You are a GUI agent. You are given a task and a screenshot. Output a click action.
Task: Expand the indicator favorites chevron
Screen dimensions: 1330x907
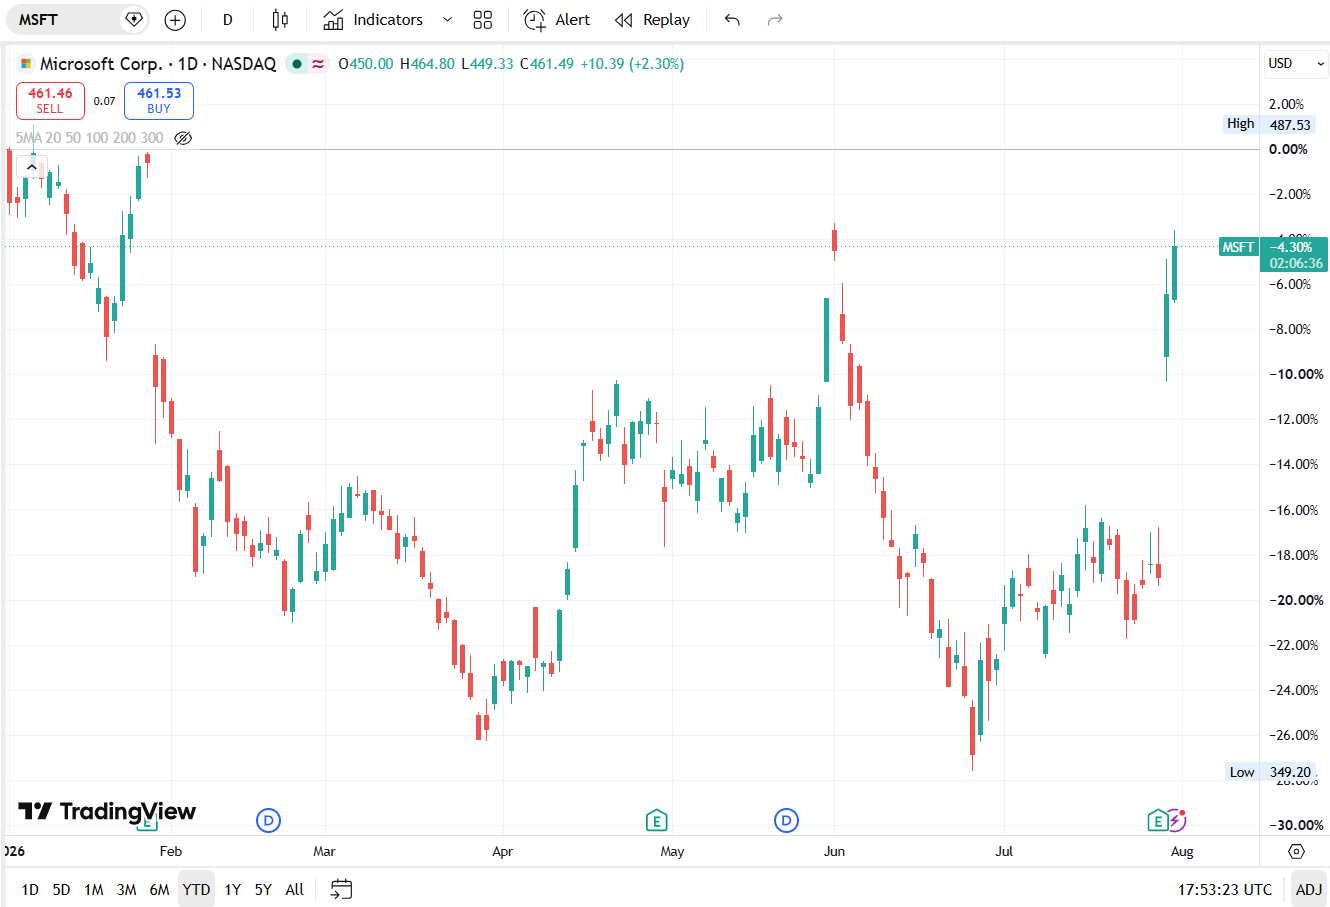point(447,20)
